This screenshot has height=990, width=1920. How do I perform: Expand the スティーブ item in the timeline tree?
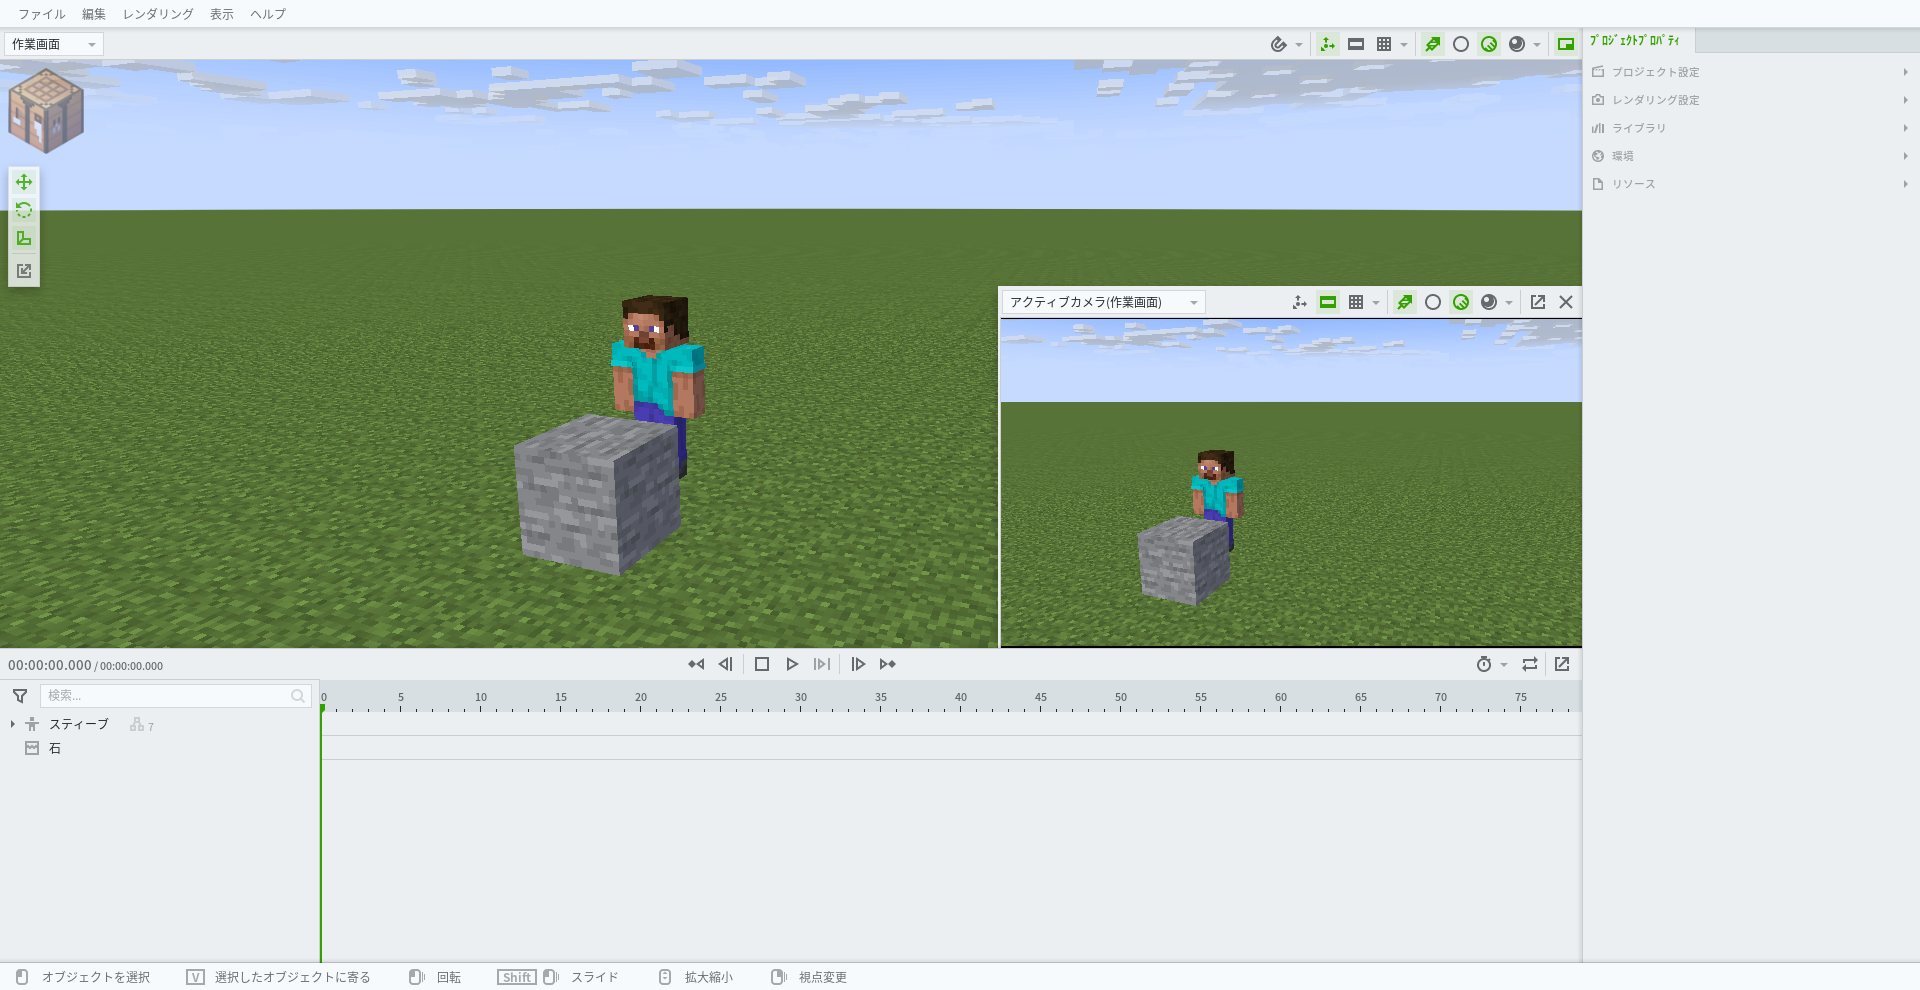[x=11, y=724]
